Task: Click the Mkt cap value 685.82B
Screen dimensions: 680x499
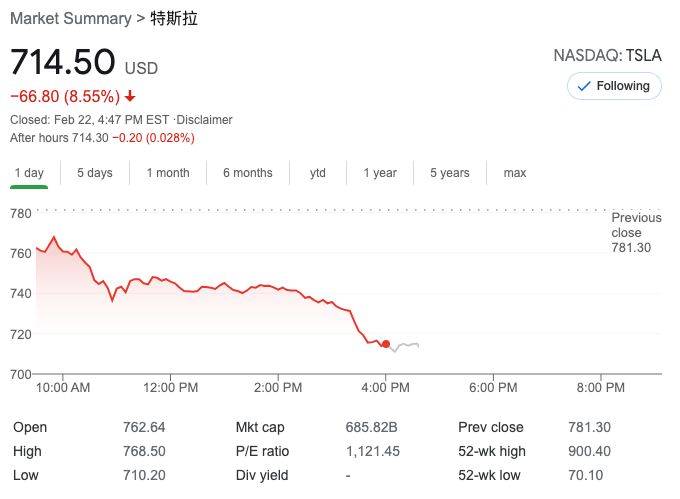Action: tap(371, 427)
